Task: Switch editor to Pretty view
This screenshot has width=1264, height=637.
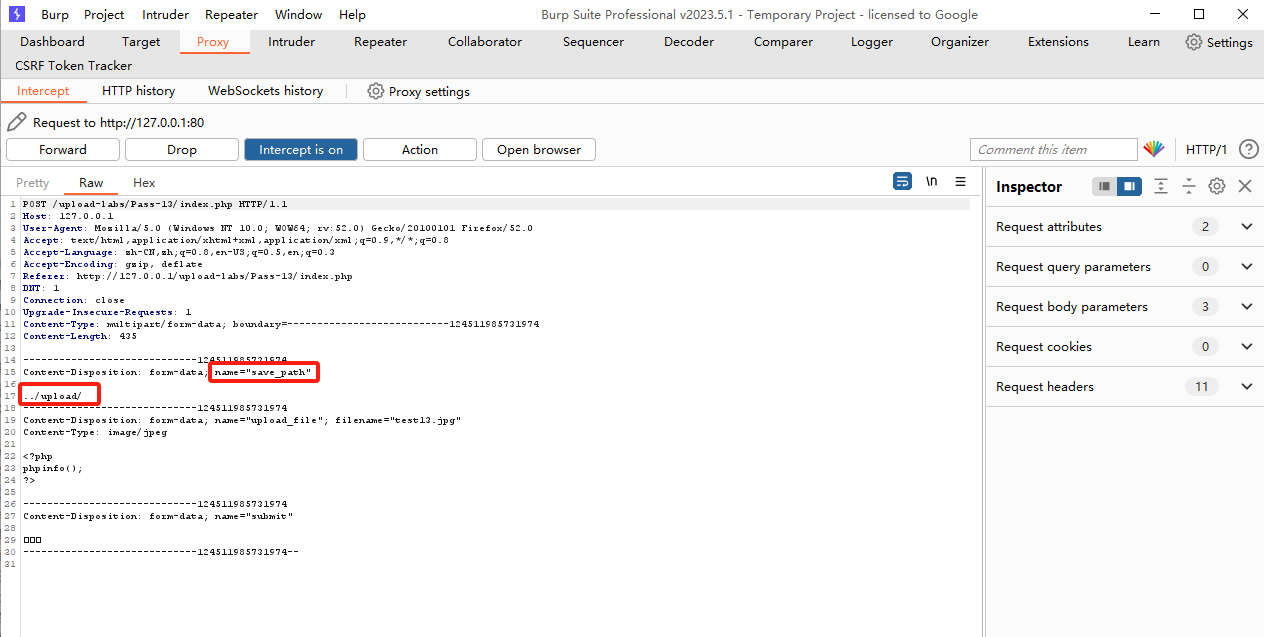Action: [32, 183]
